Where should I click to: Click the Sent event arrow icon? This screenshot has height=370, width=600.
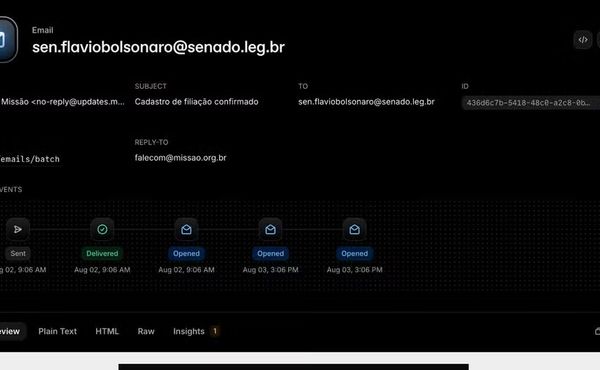pos(18,229)
